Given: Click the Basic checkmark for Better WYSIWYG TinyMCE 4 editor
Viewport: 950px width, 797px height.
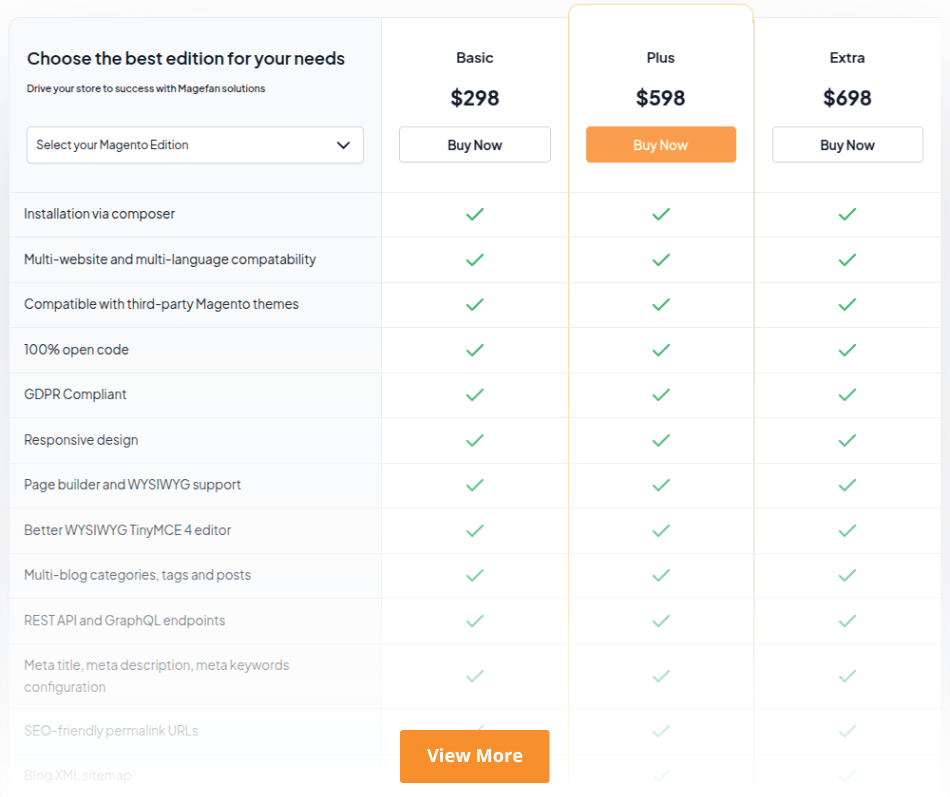Looking at the screenshot, I should pos(474,530).
